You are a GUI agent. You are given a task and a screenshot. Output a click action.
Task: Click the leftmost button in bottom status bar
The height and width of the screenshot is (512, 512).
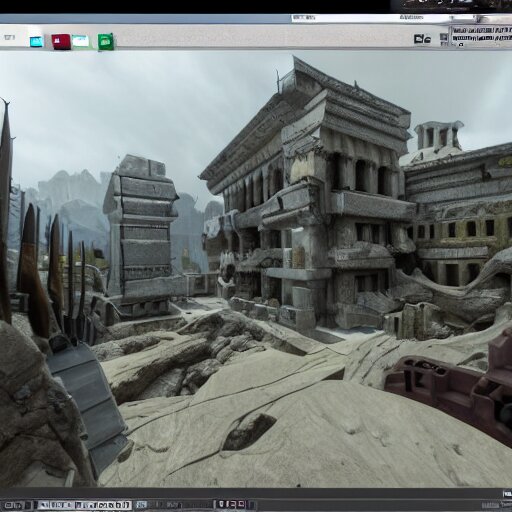(13, 505)
